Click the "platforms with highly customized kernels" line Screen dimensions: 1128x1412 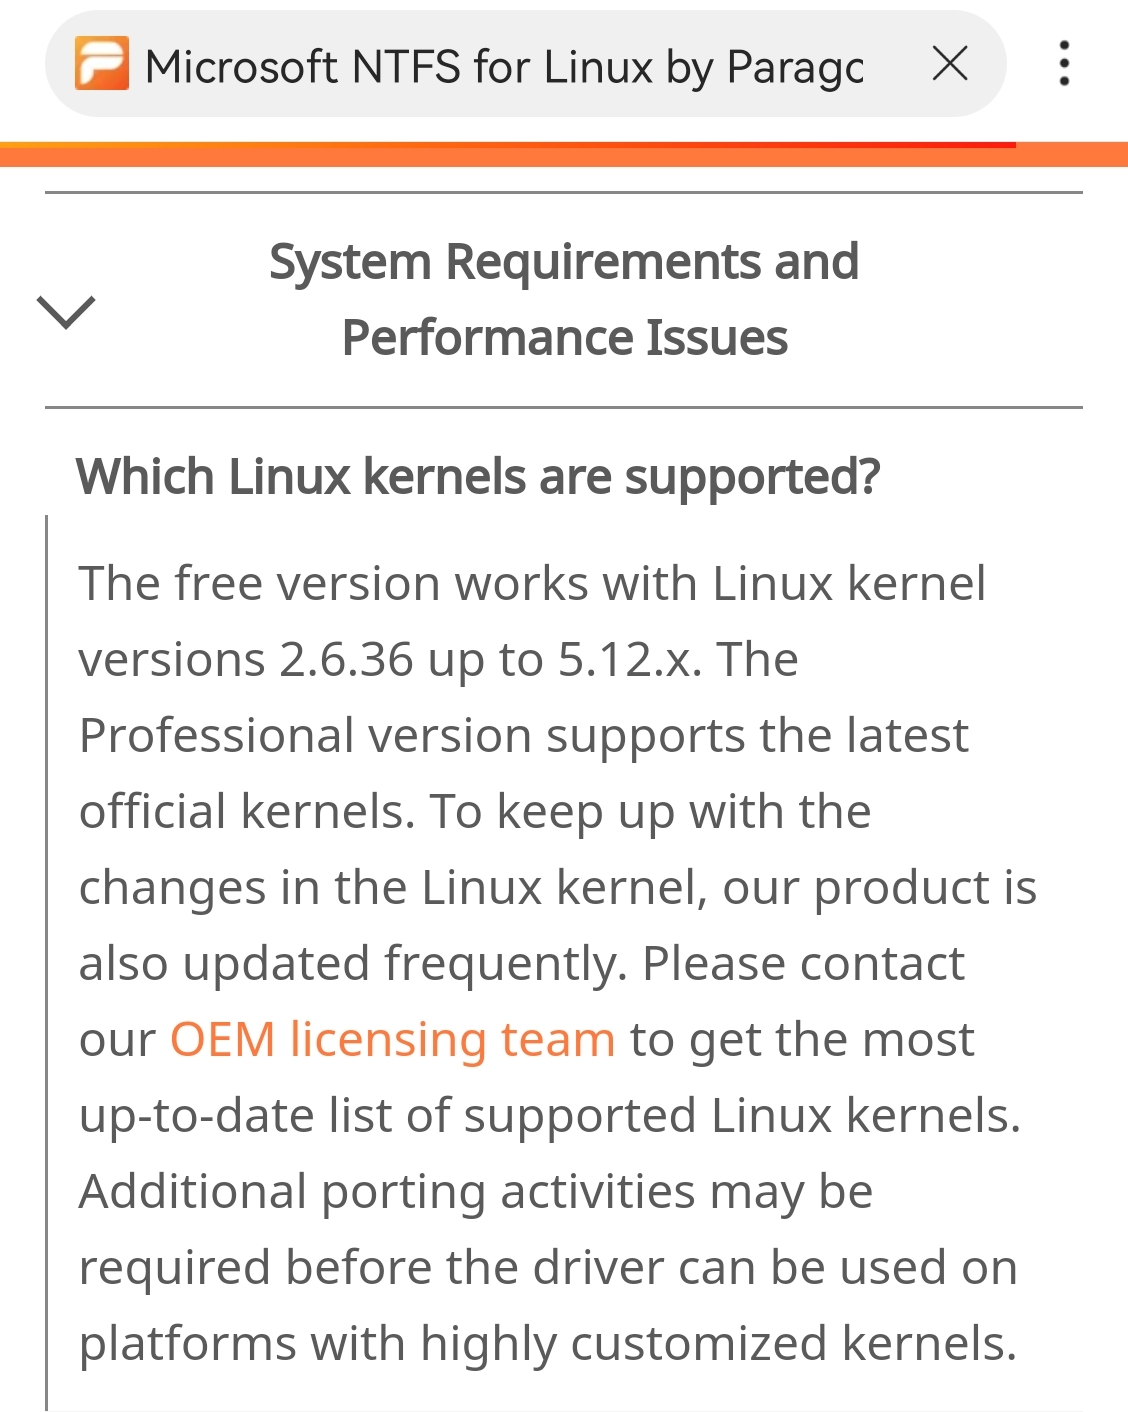pyautogui.click(x=548, y=1344)
